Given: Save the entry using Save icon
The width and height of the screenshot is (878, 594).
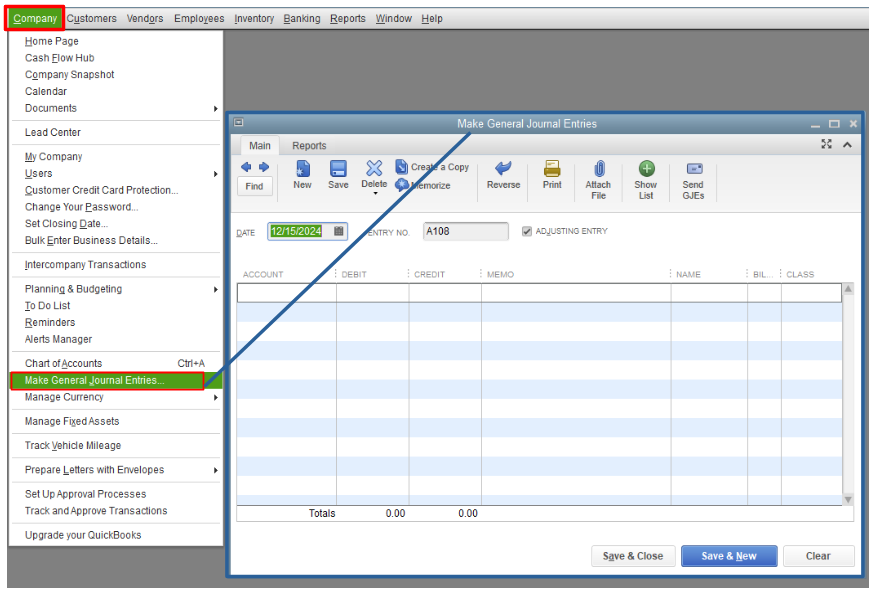Looking at the screenshot, I should (x=338, y=178).
